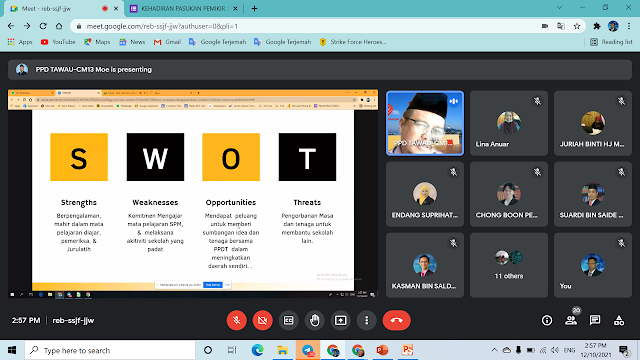Image resolution: width=640 pixels, height=360 pixels.
Task: Open Strike Force Heroes bookmark
Action: click(353, 42)
